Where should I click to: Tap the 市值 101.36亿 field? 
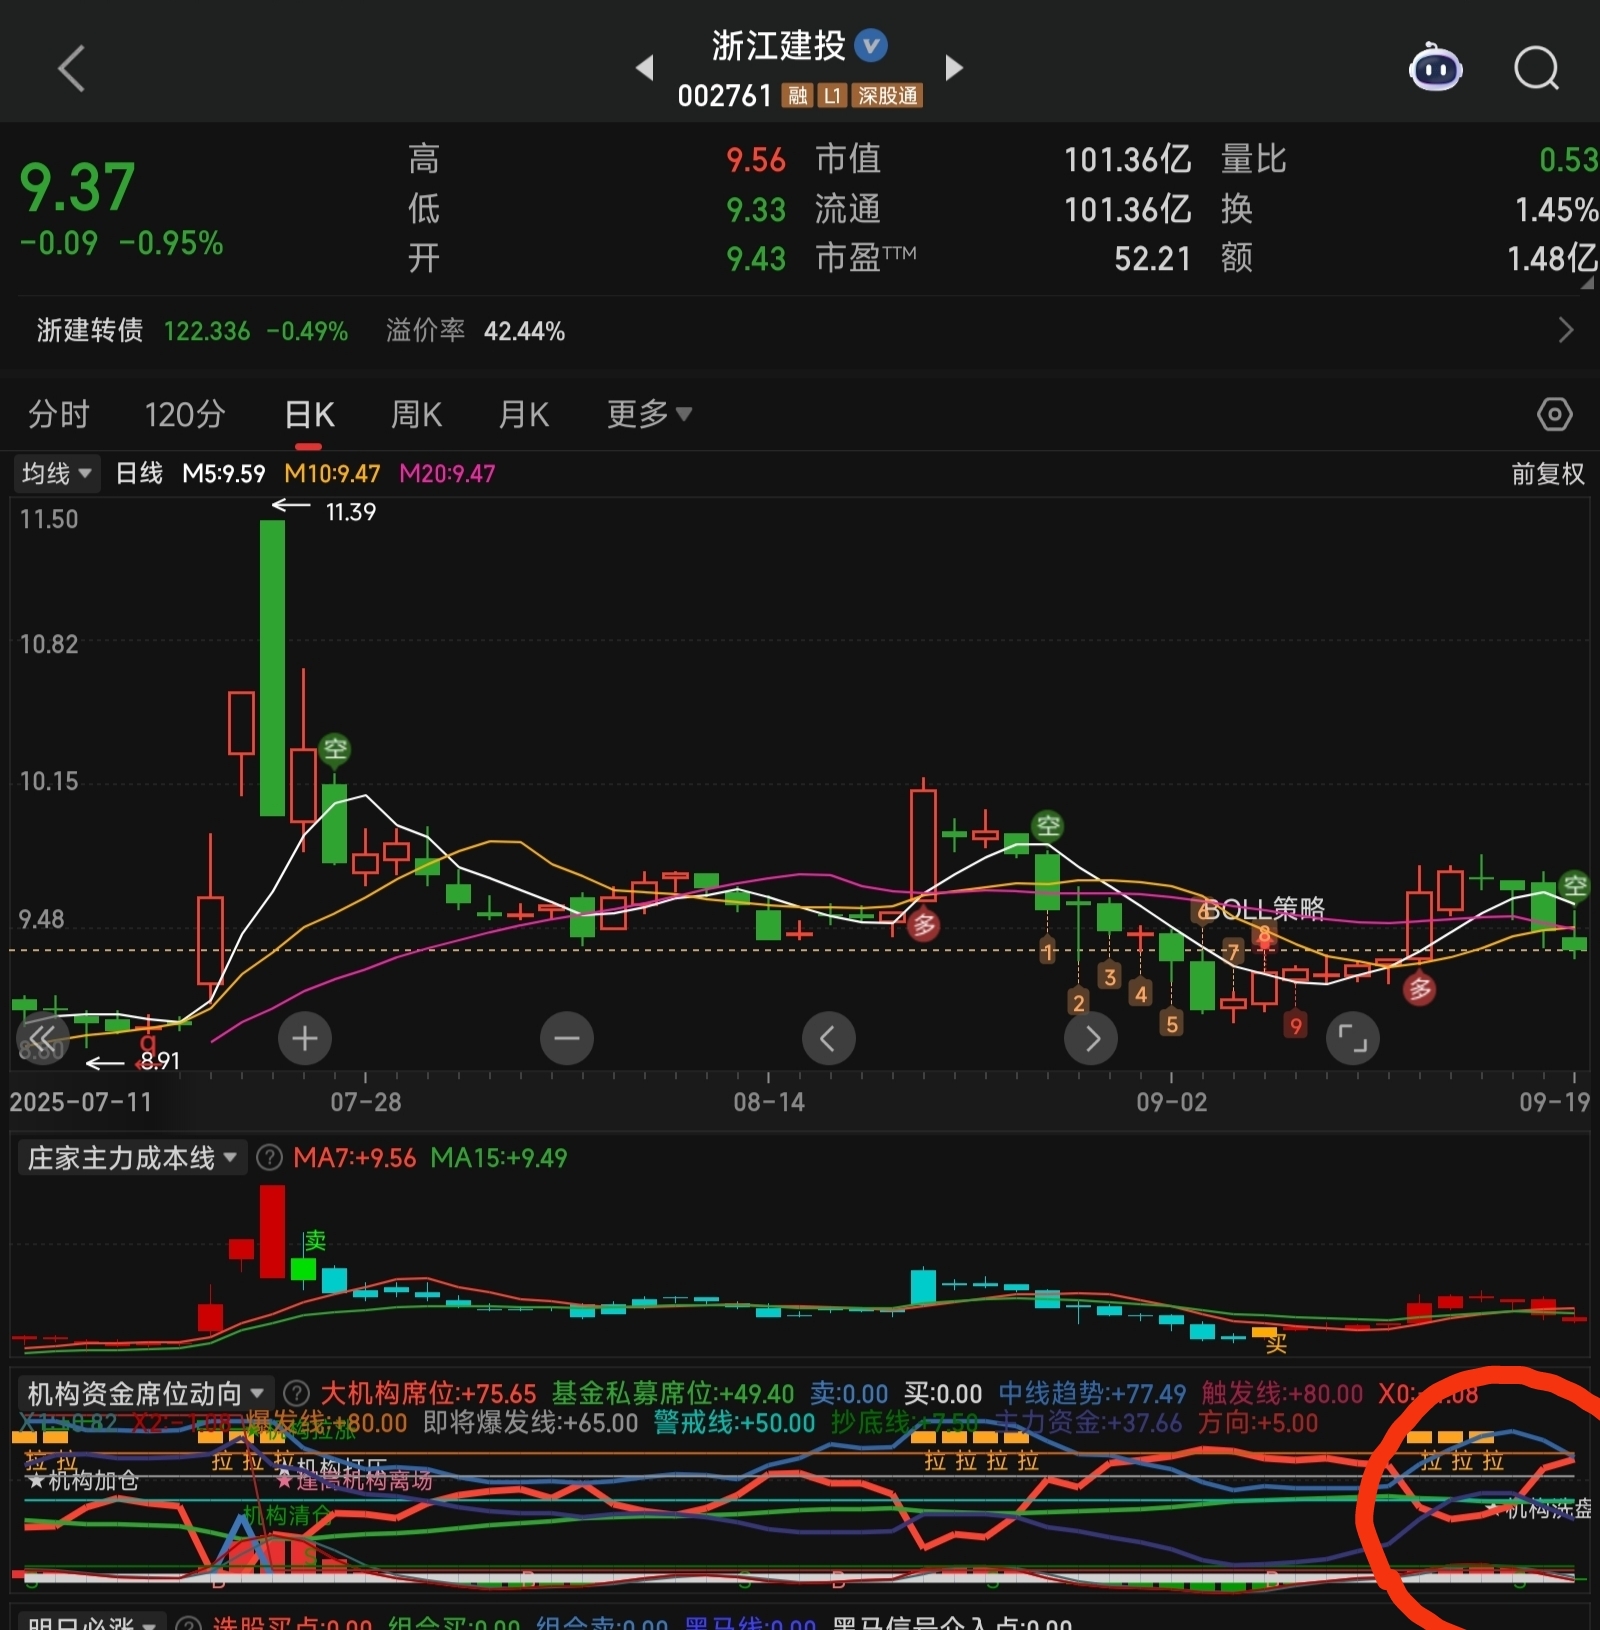(x=1003, y=159)
